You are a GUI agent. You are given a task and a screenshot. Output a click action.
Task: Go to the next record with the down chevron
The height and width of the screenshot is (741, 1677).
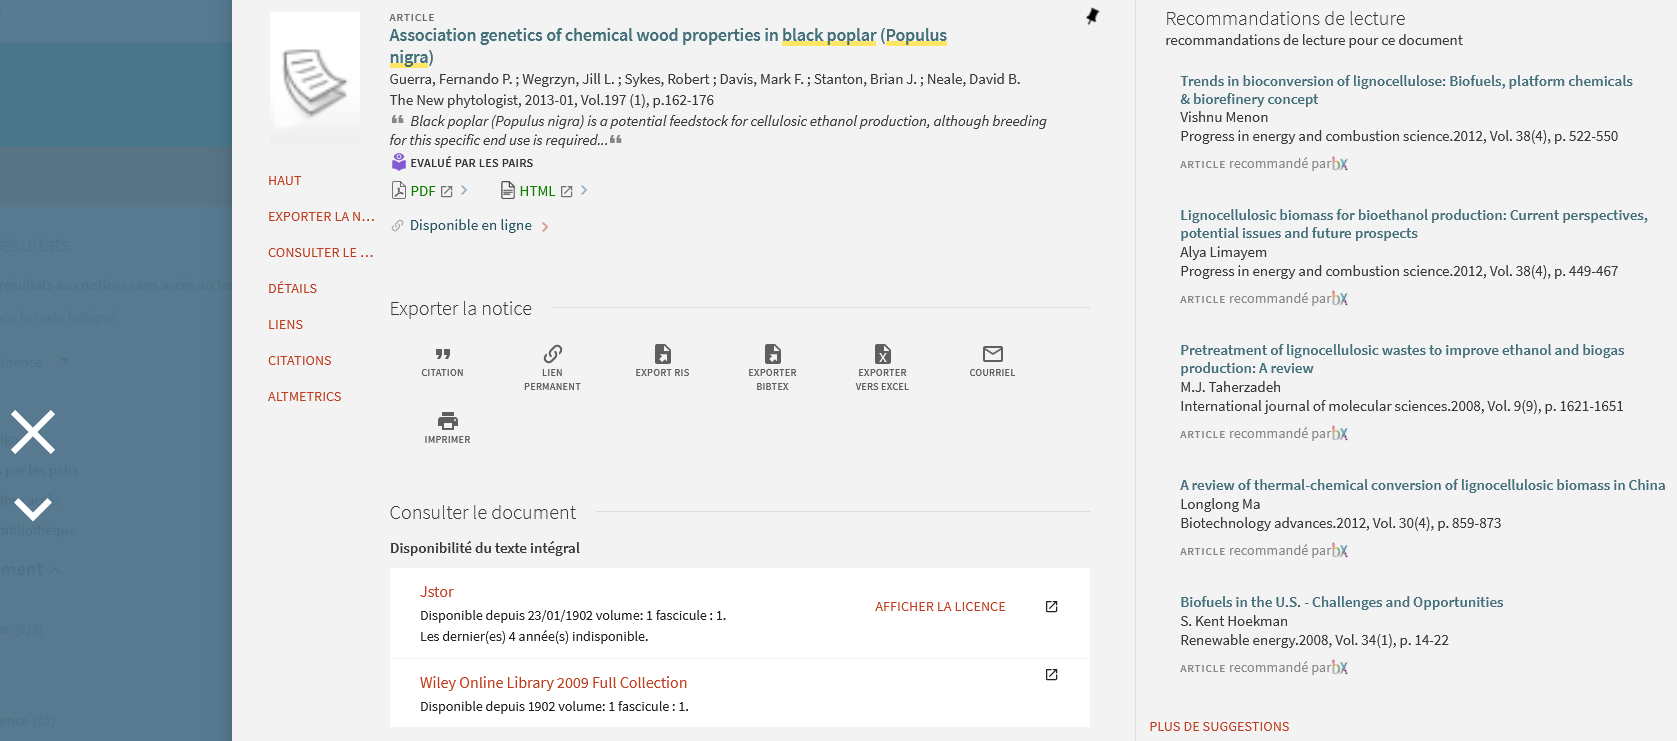pyautogui.click(x=33, y=510)
